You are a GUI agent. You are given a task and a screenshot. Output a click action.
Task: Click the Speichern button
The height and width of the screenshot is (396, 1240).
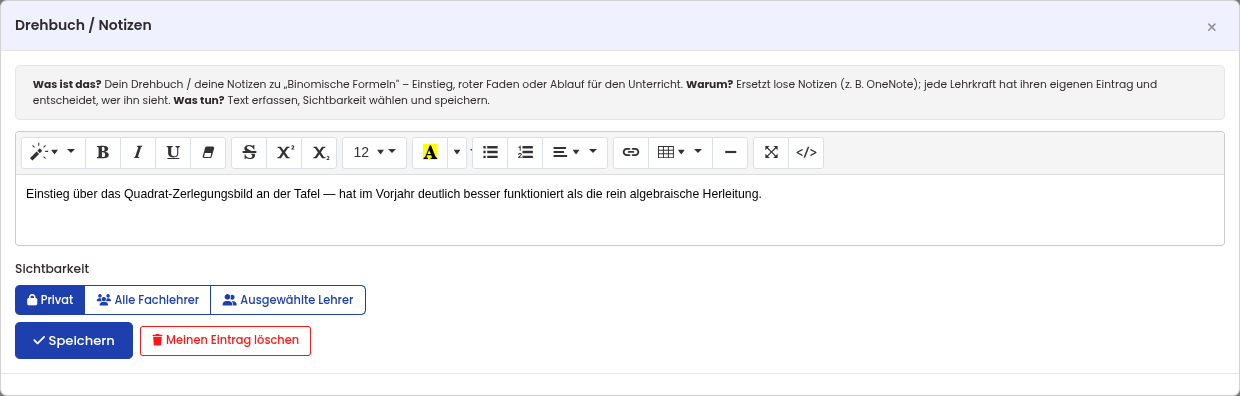[74, 340]
